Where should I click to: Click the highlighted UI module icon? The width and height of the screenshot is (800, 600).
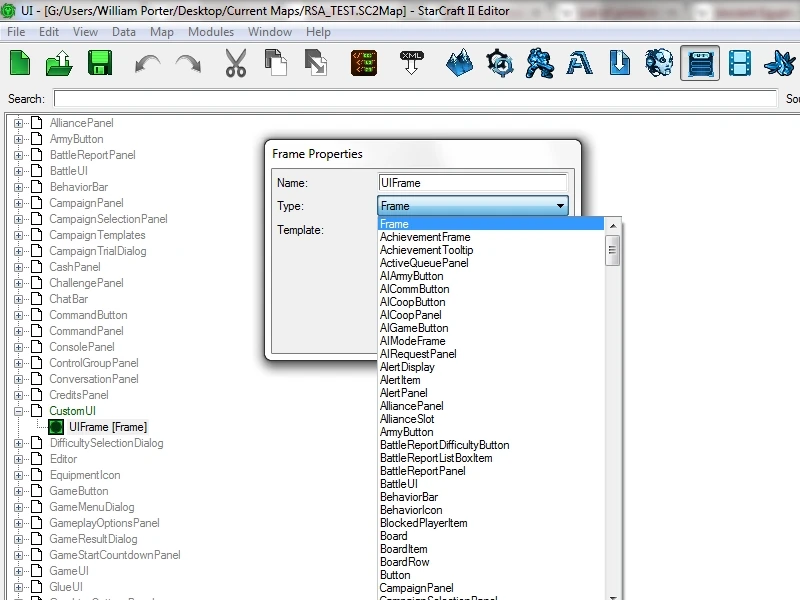(699, 63)
